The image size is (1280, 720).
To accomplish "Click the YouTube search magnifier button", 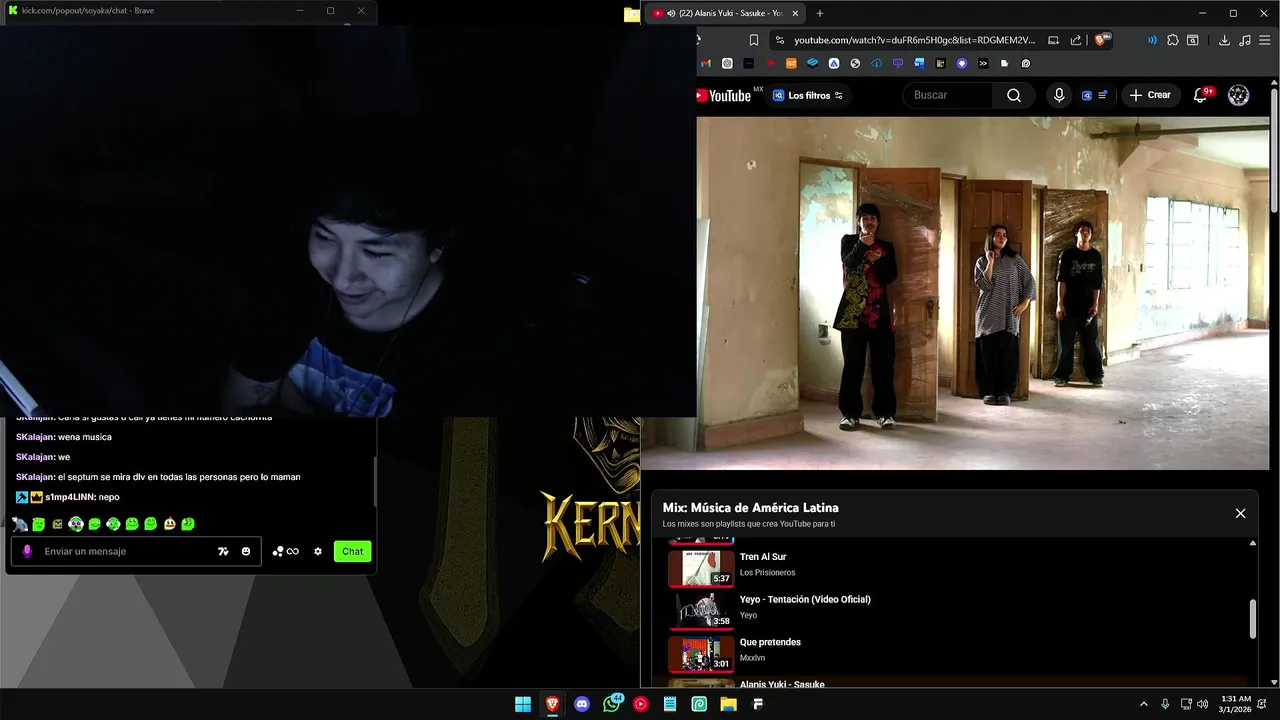I will [1014, 95].
